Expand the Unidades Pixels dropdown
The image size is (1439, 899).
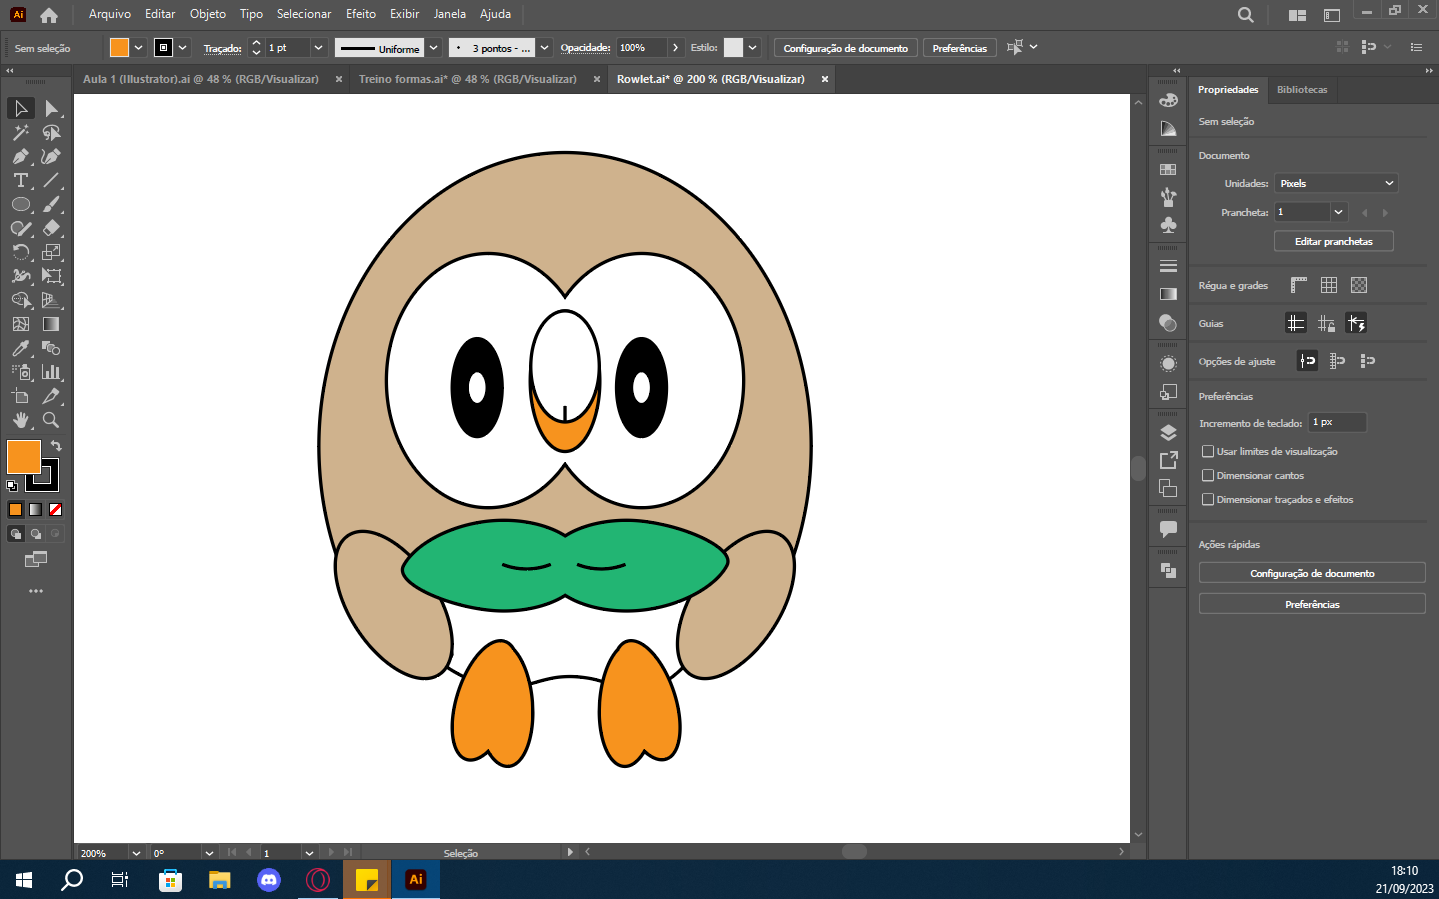(1336, 183)
